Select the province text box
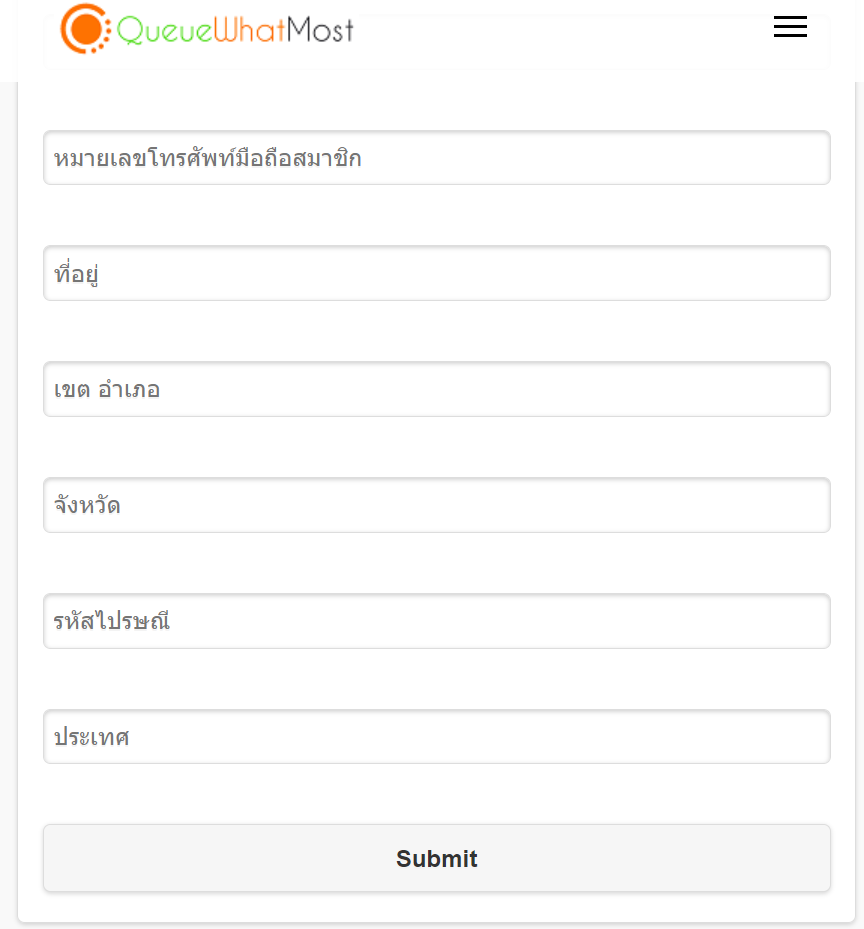 coord(437,505)
